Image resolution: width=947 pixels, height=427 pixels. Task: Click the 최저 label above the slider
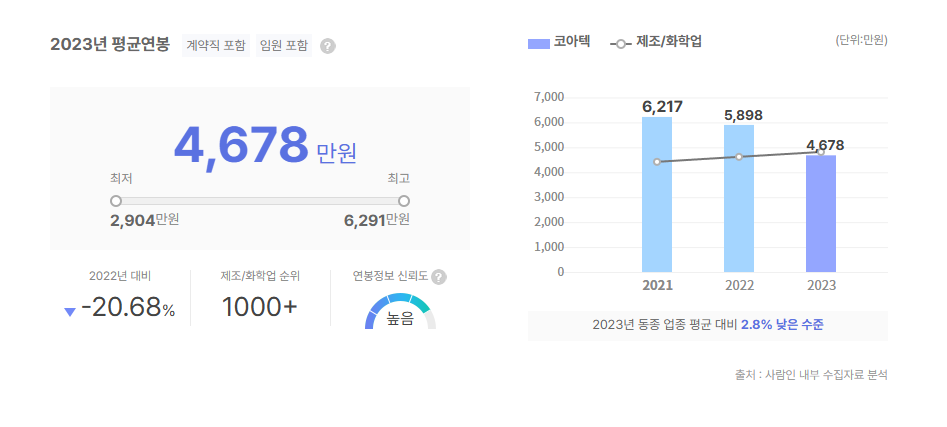click(121, 179)
